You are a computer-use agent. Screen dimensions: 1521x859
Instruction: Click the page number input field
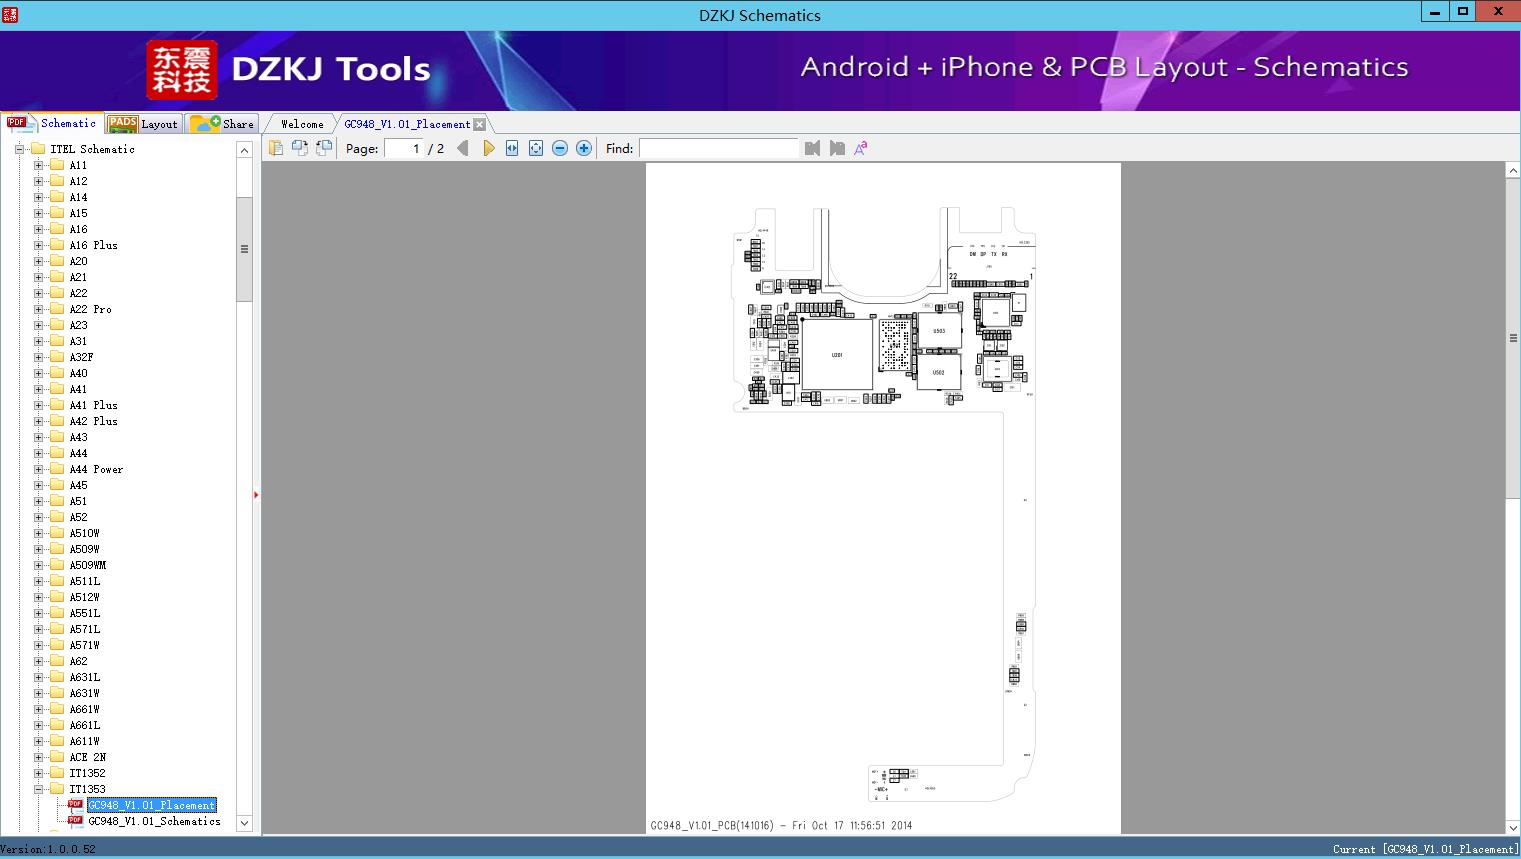[x=404, y=148]
